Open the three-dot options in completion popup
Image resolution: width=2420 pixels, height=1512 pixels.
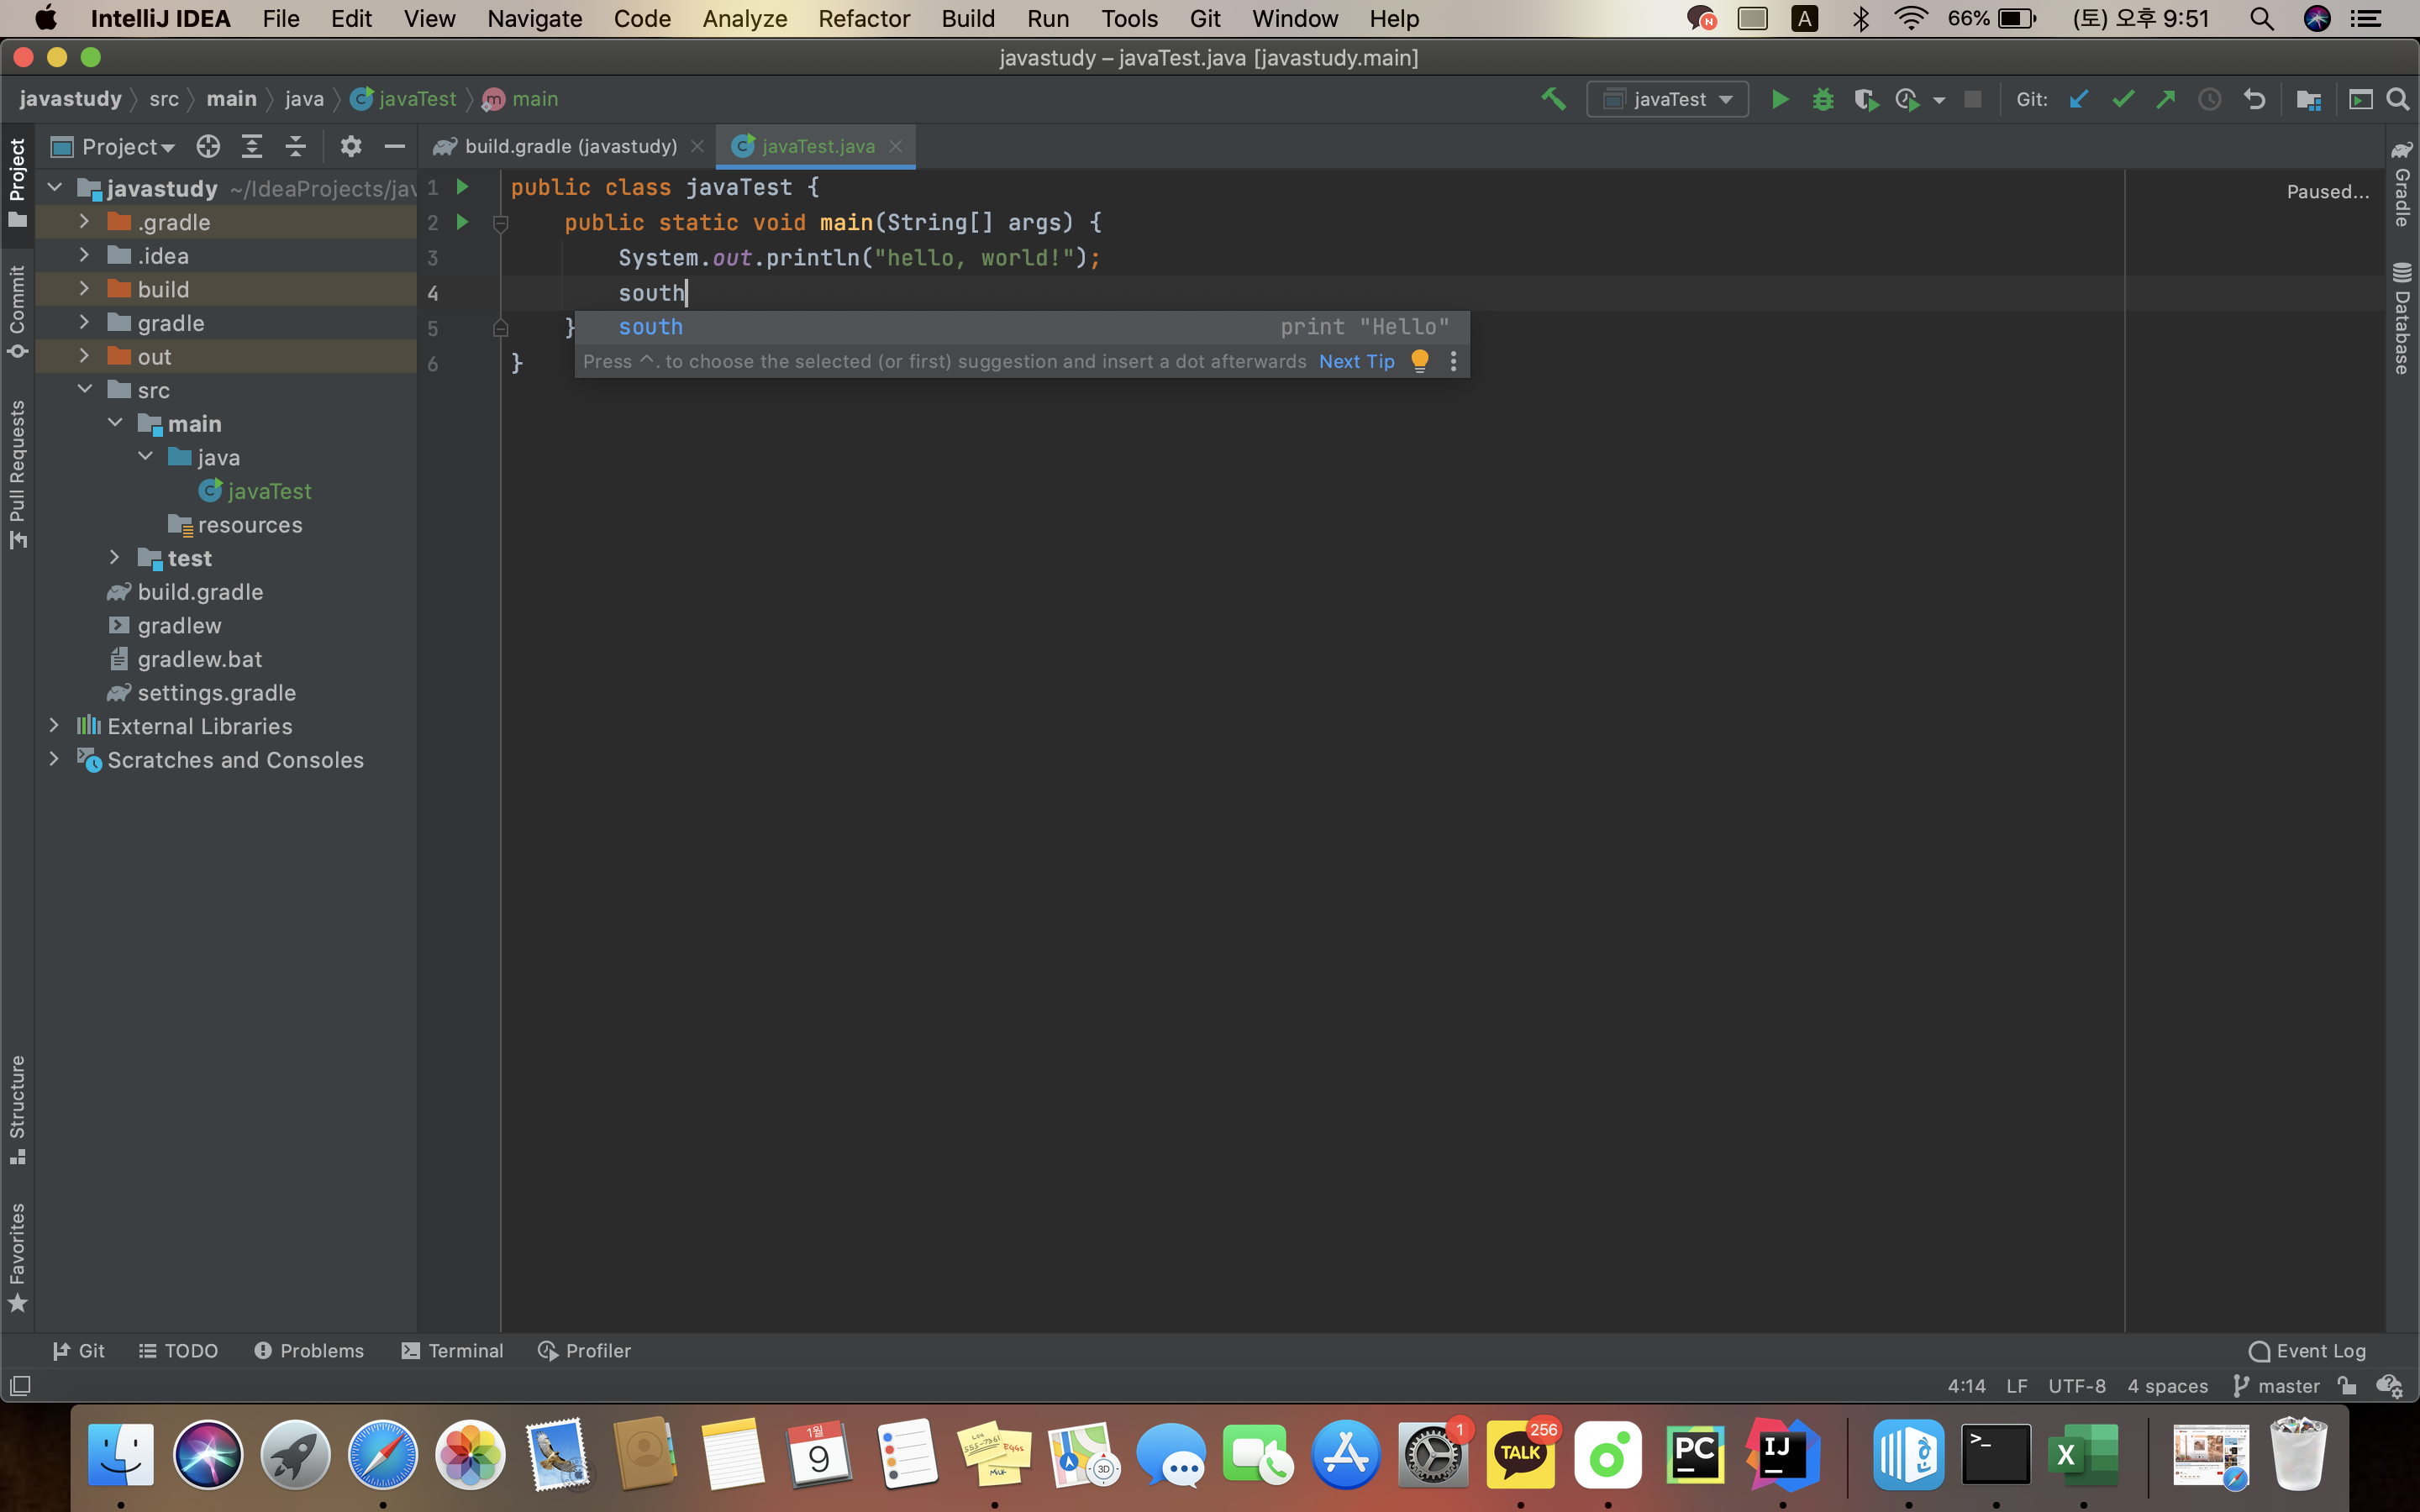click(1453, 361)
